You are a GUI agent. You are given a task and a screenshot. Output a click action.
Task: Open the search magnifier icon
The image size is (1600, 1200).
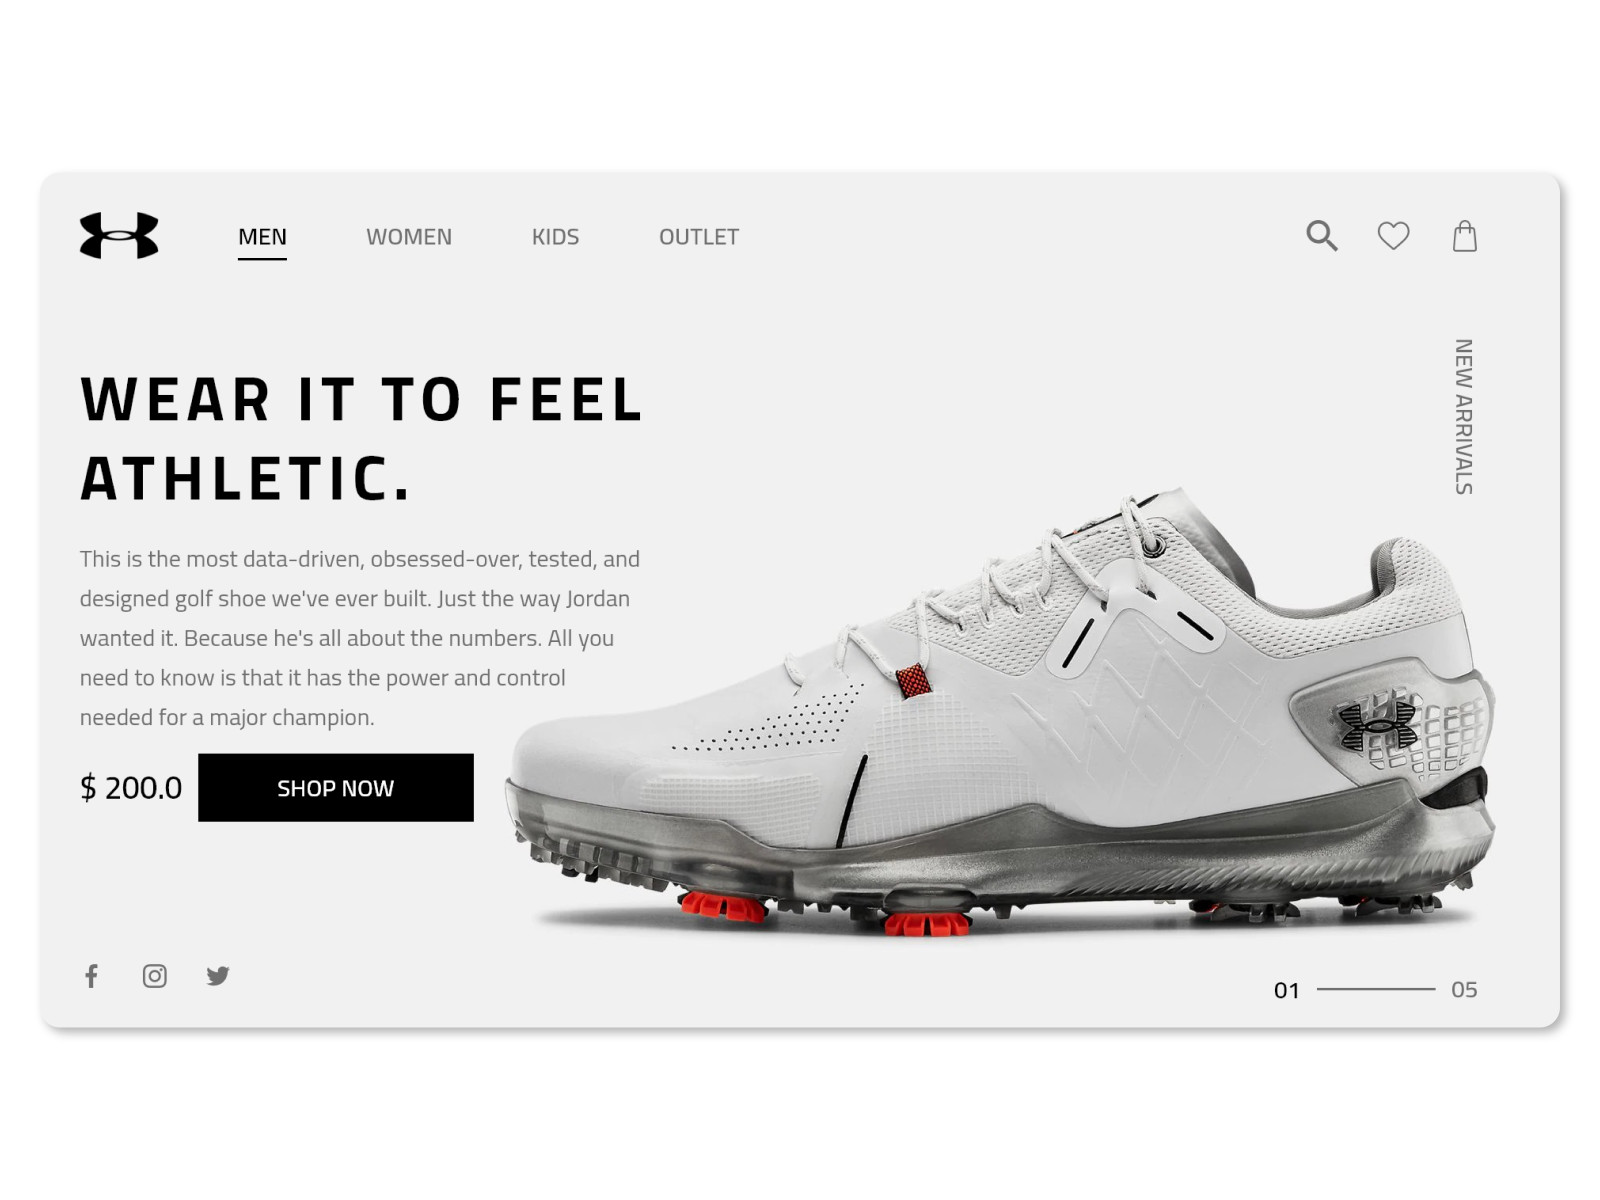click(1321, 236)
